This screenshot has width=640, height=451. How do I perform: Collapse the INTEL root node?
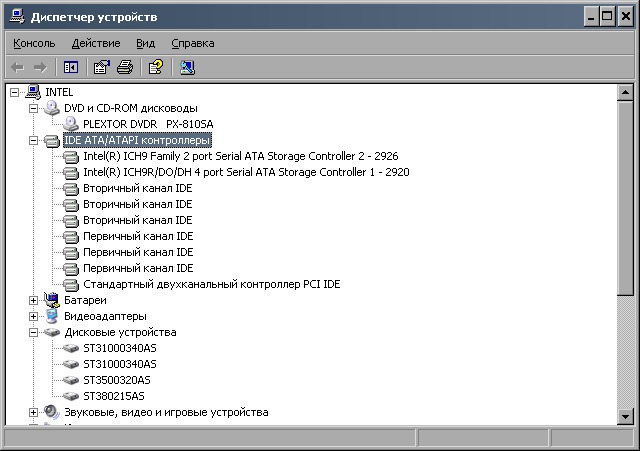pyautogui.click(x=15, y=92)
